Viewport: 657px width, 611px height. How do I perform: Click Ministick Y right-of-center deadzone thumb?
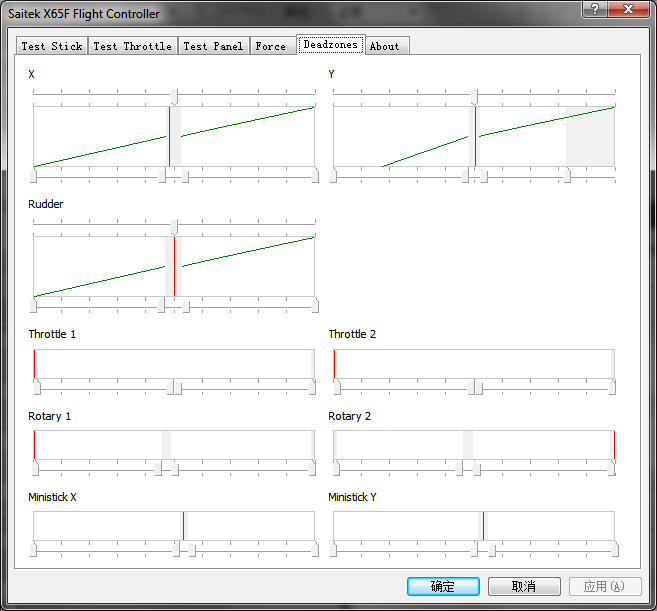(x=492, y=549)
